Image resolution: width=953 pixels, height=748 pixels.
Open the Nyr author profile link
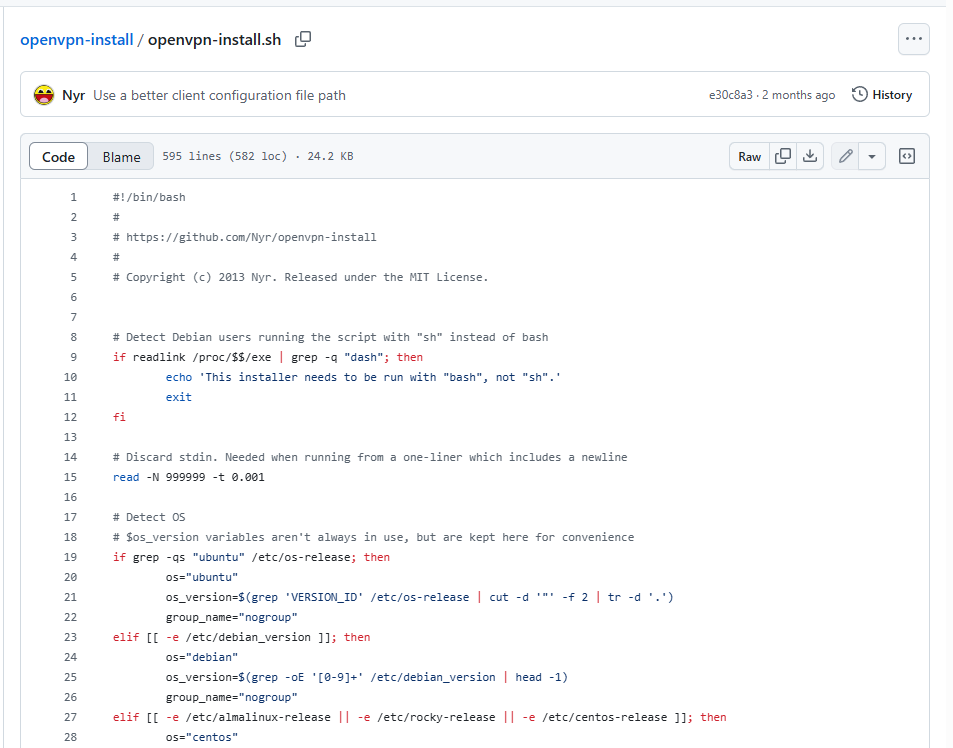coord(74,95)
